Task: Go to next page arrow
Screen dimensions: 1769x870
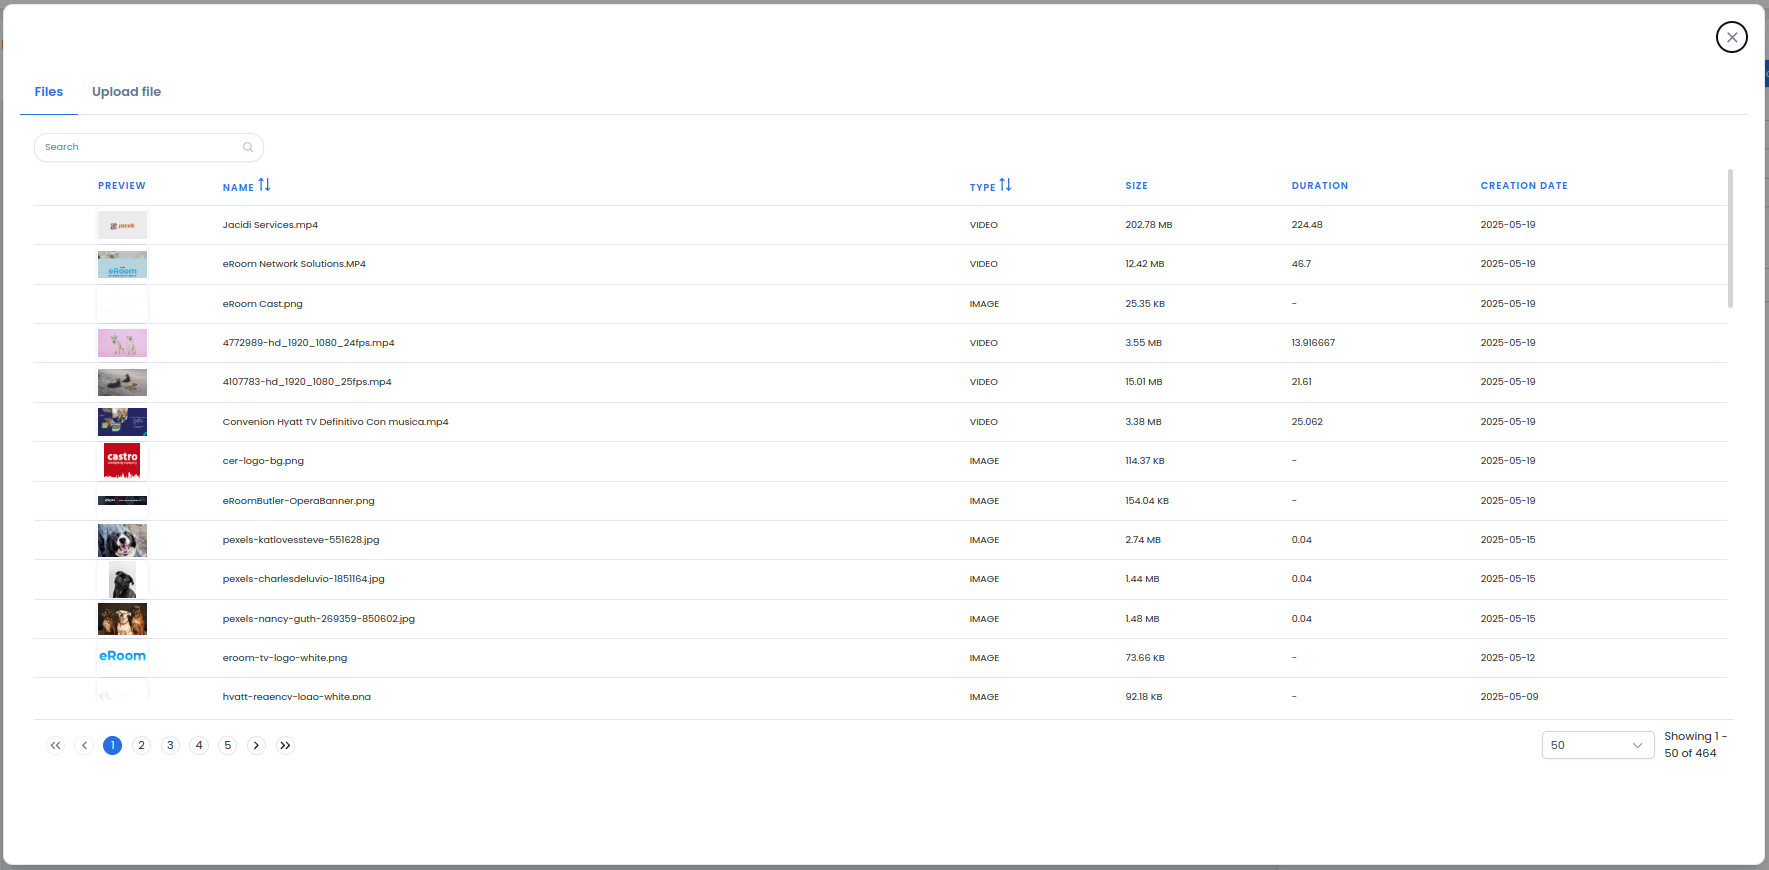Action: (x=257, y=745)
